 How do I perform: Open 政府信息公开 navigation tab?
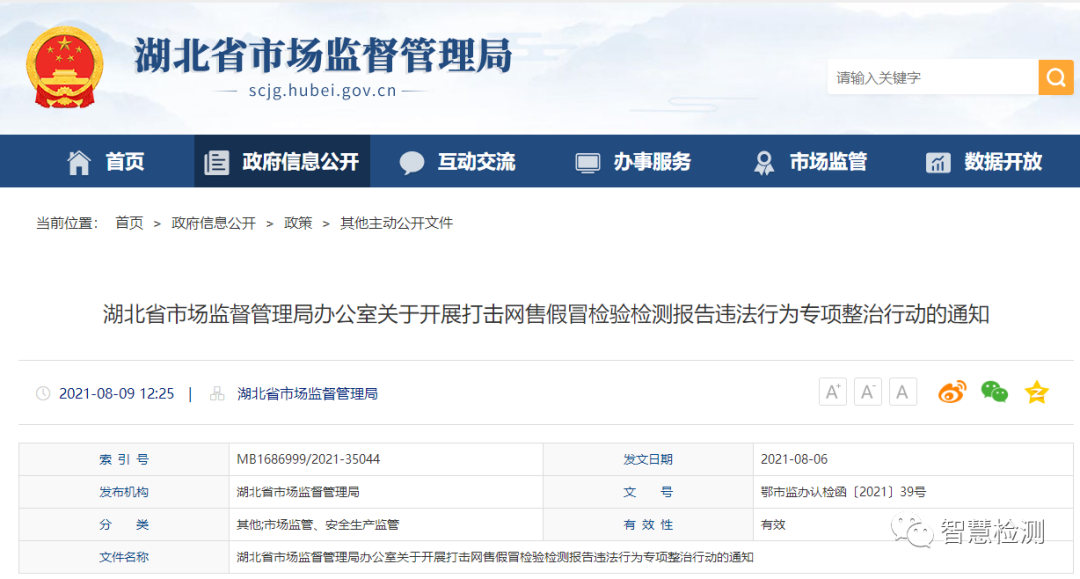(x=282, y=162)
